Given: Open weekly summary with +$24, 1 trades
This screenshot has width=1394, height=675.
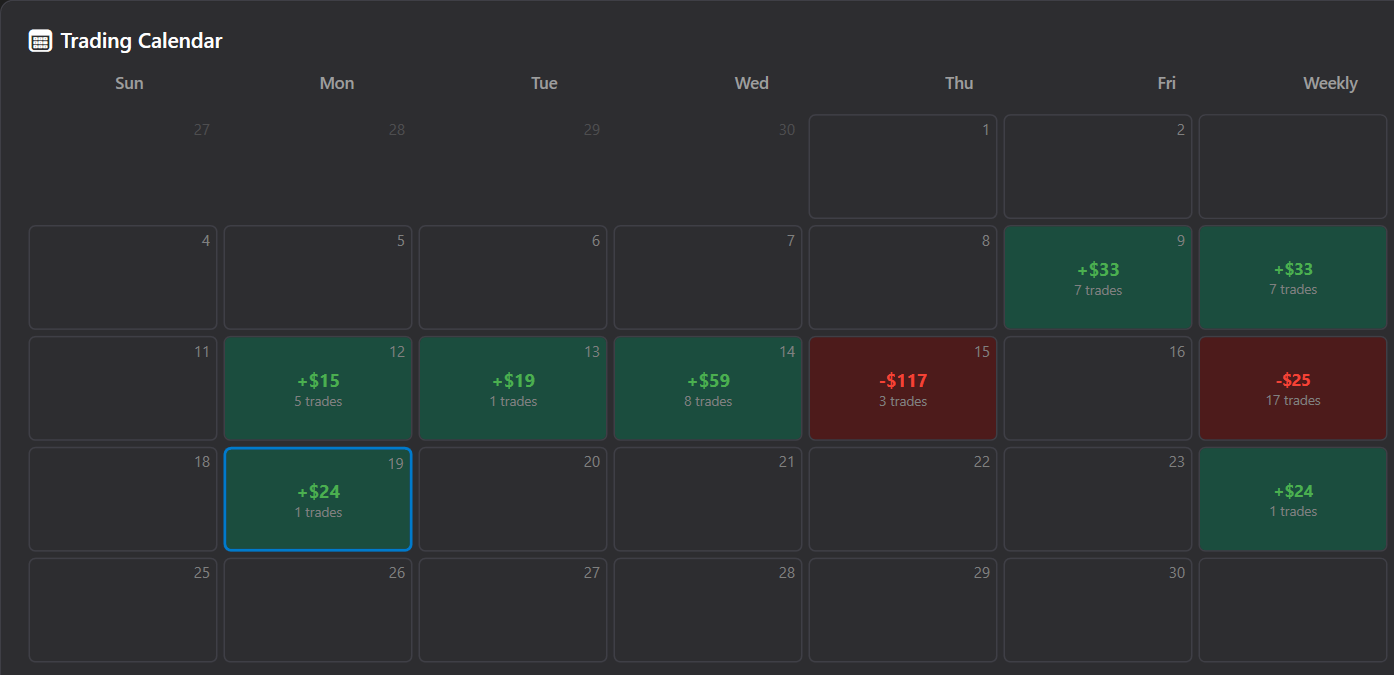Looking at the screenshot, I should pyautogui.click(x=1293, y=499).
